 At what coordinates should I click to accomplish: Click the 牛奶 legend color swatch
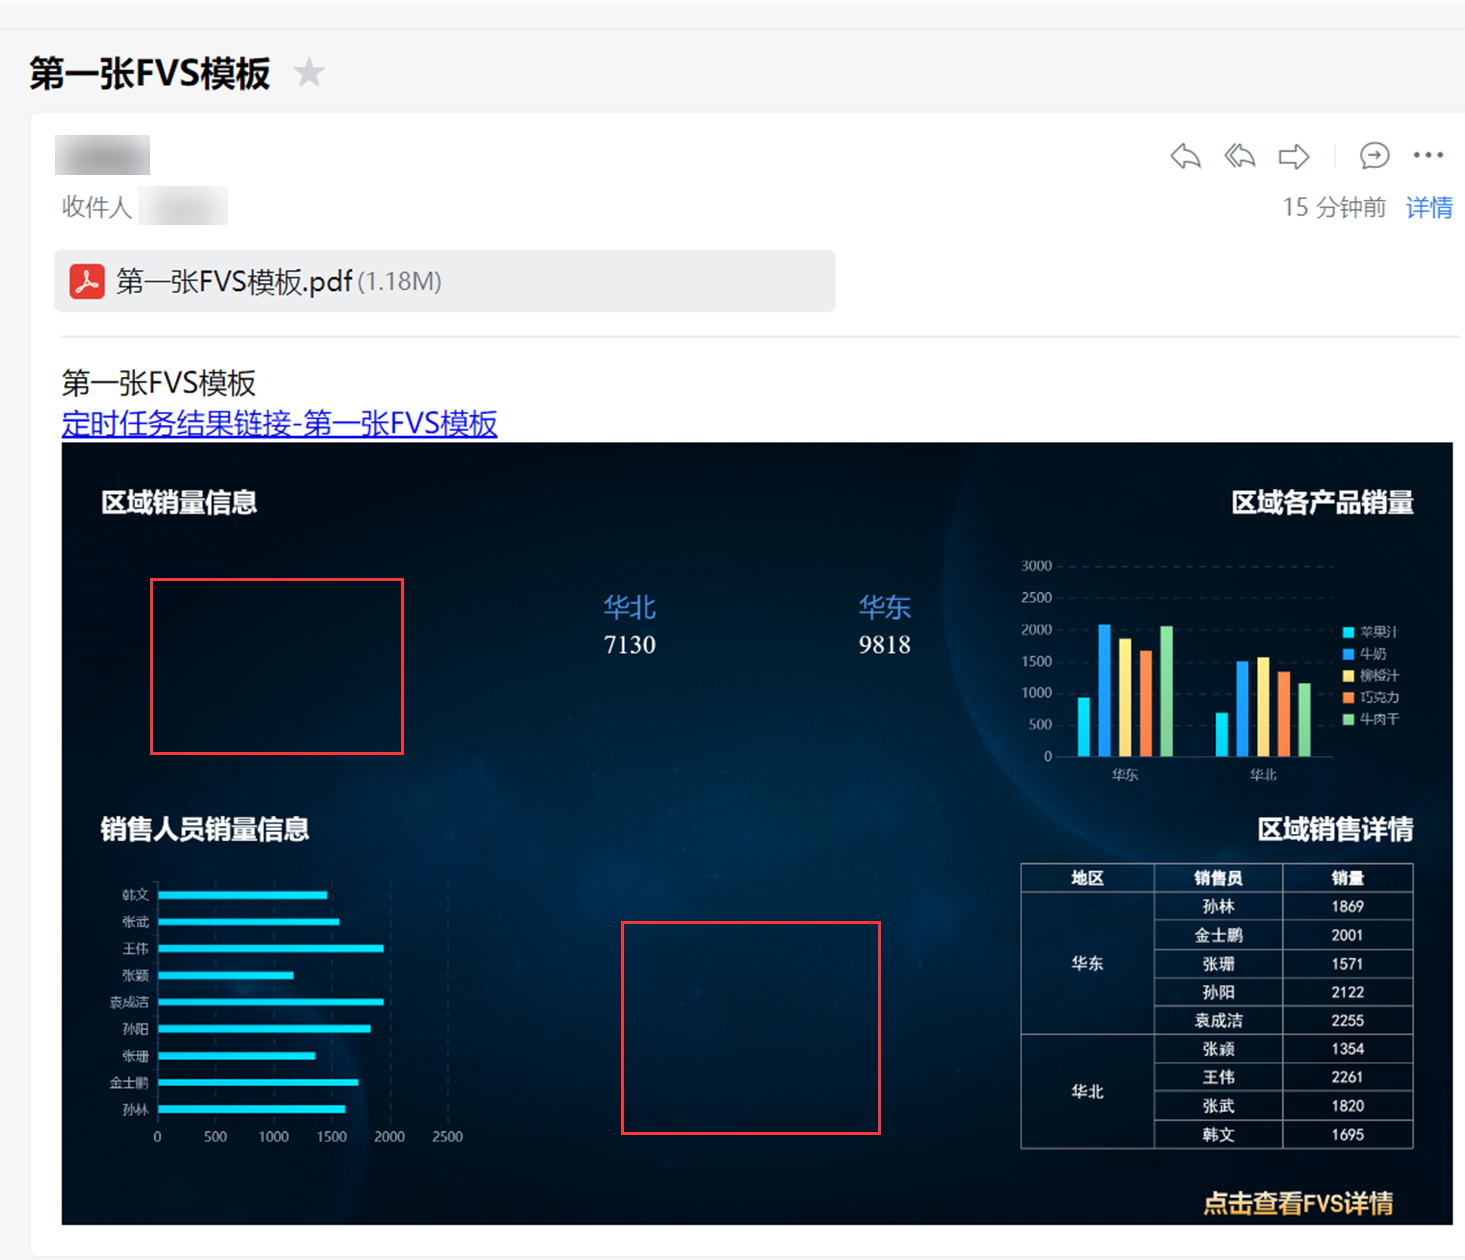coord(1348,654)
